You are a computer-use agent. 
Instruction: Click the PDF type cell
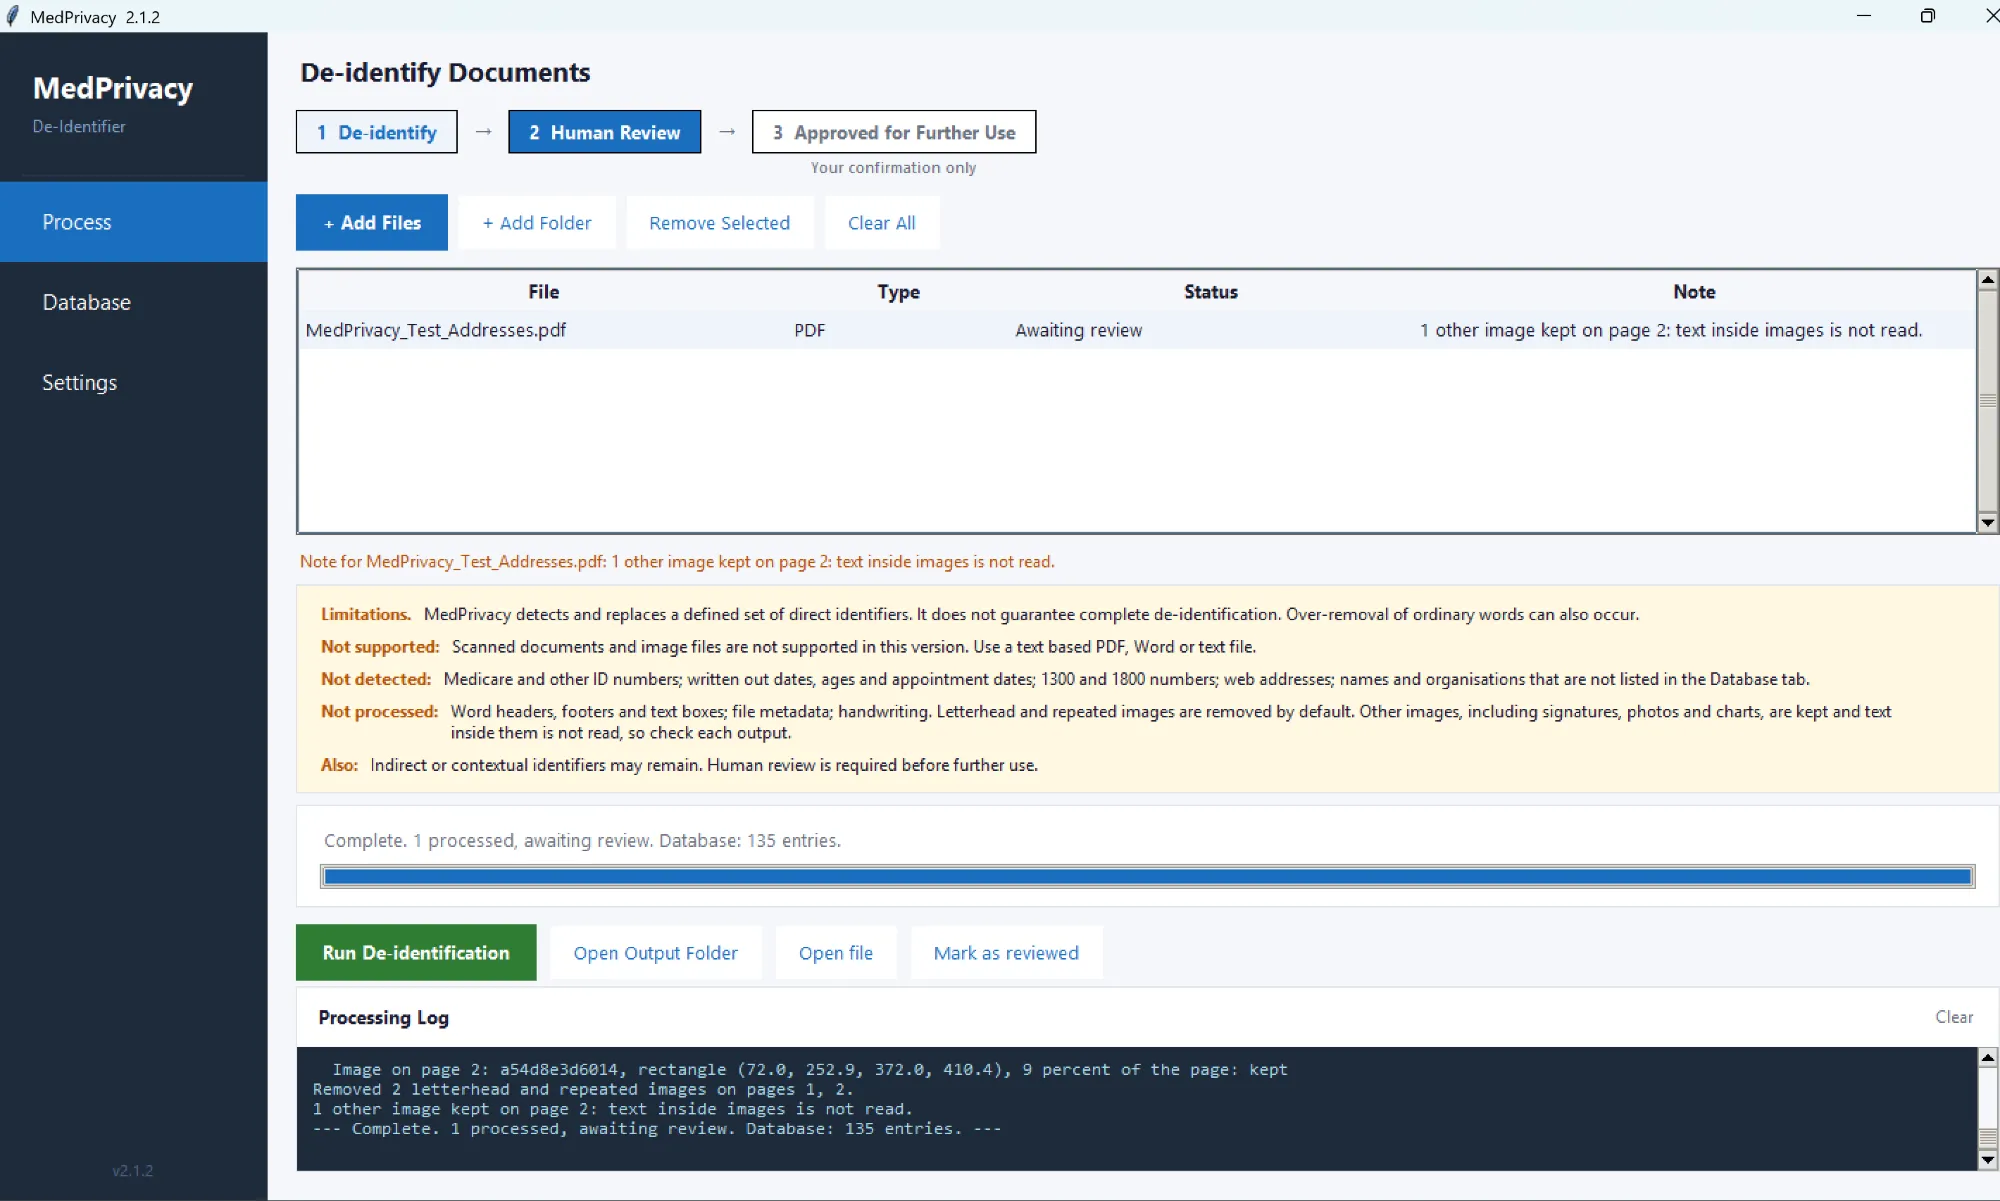pyautogui.click(x=809, y=330)
